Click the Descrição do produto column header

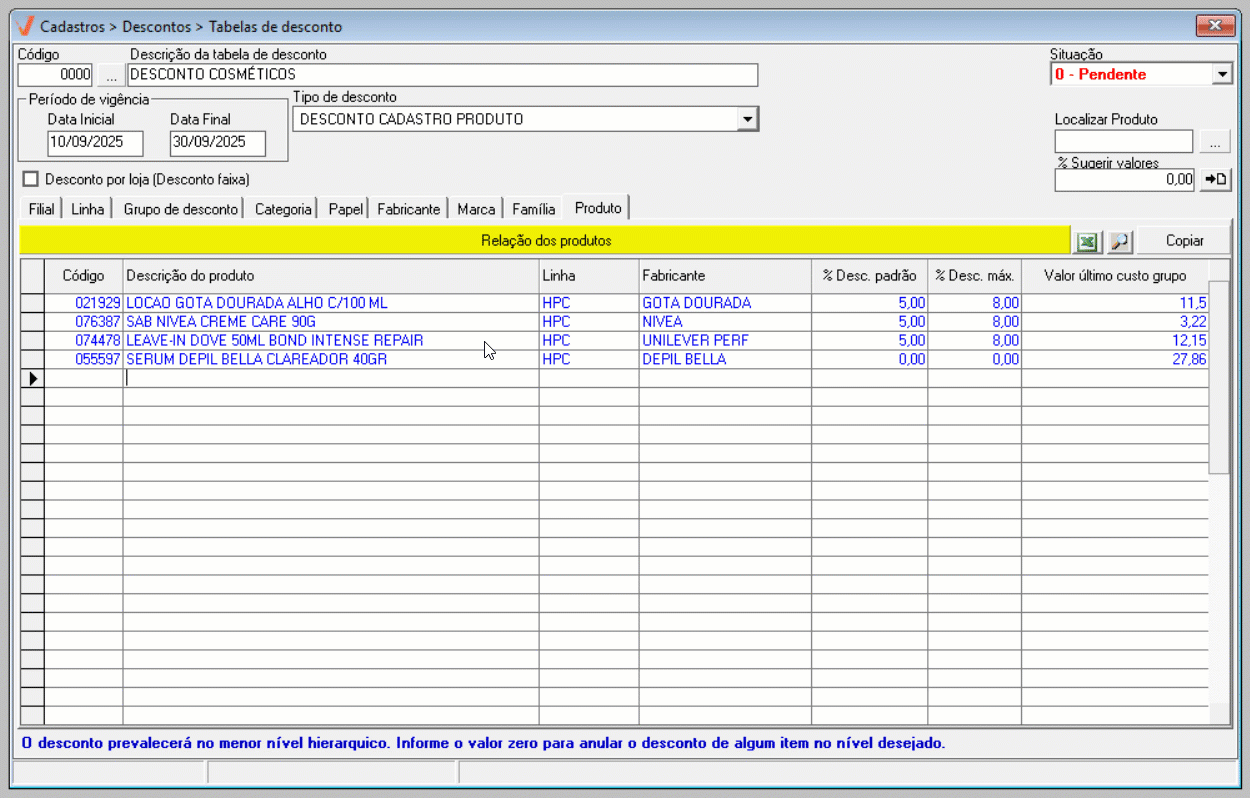tap(330, 276)
